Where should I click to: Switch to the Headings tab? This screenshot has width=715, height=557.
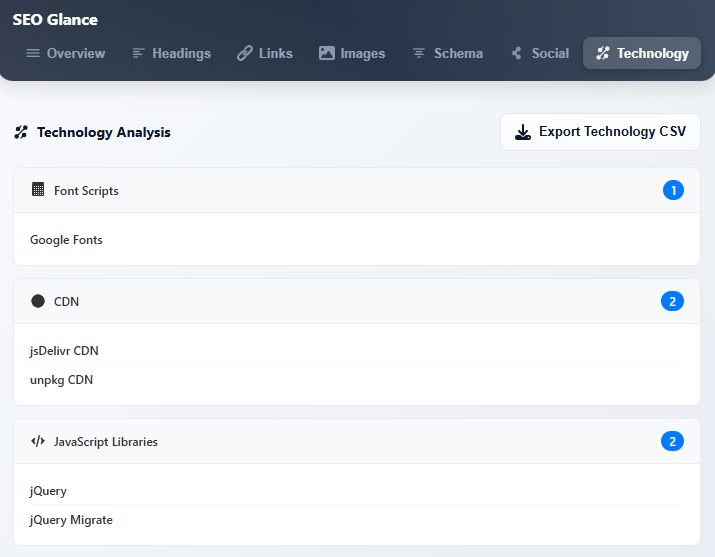pos(171,53)
